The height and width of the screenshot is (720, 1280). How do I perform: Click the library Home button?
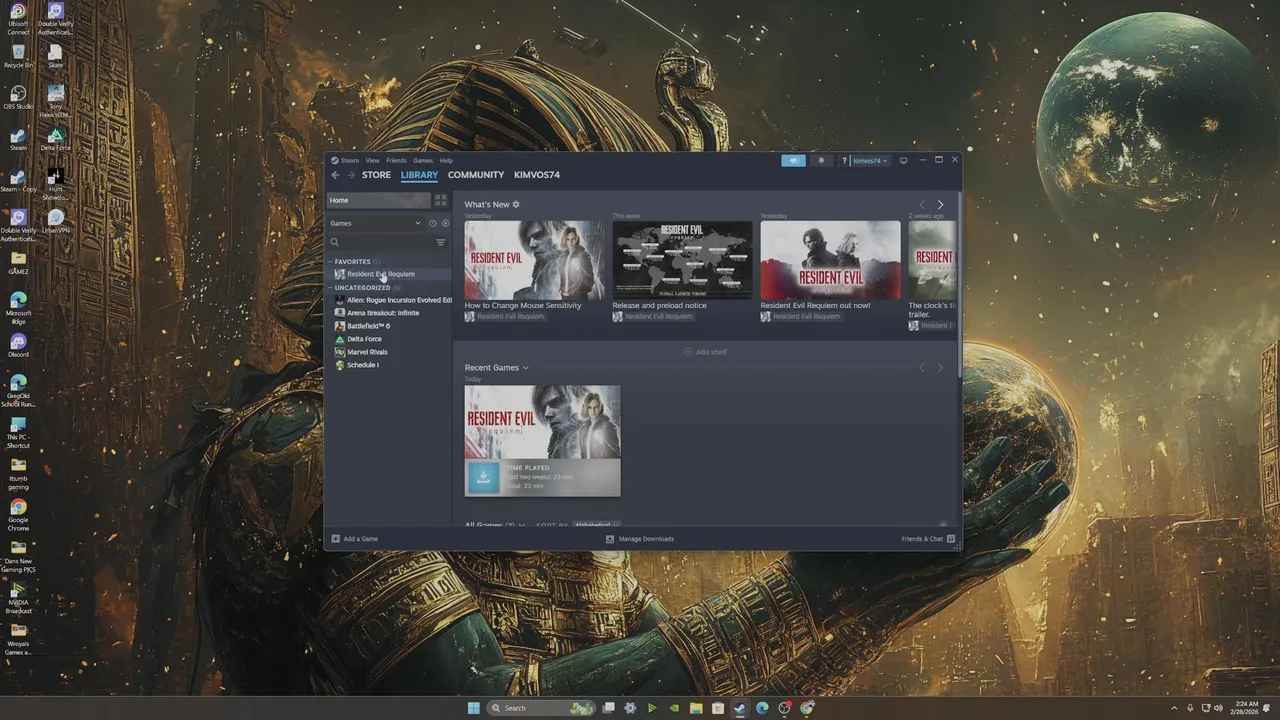coord(379,200)
